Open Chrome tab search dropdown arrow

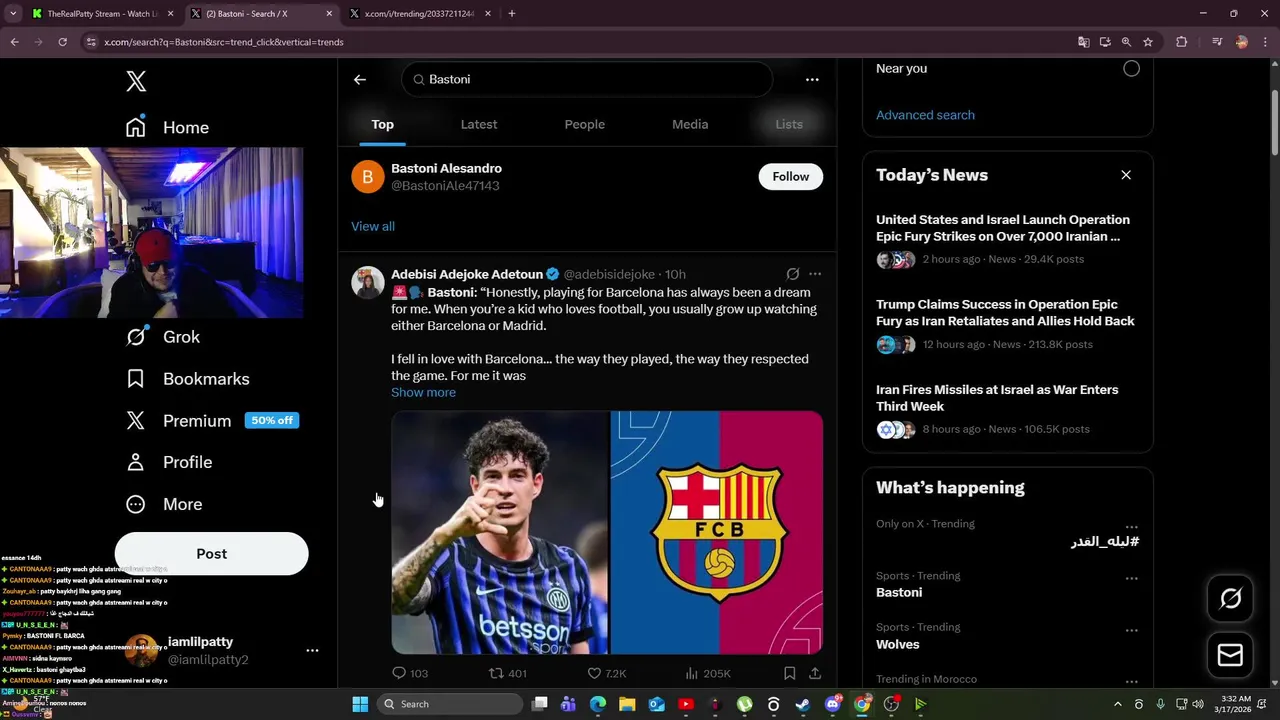[13, 14]
